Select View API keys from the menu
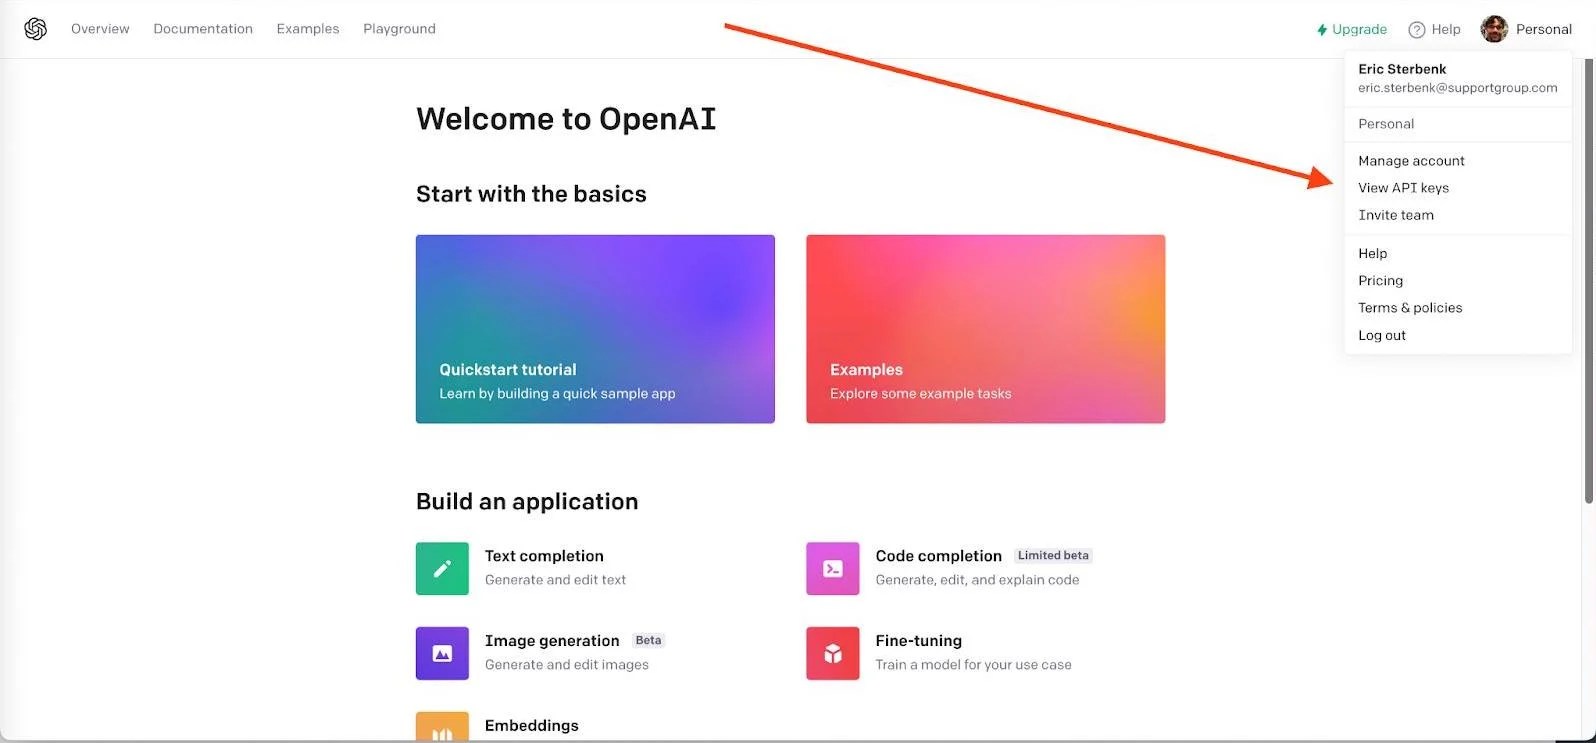The image size is (1596, 743). [1403, 187]
